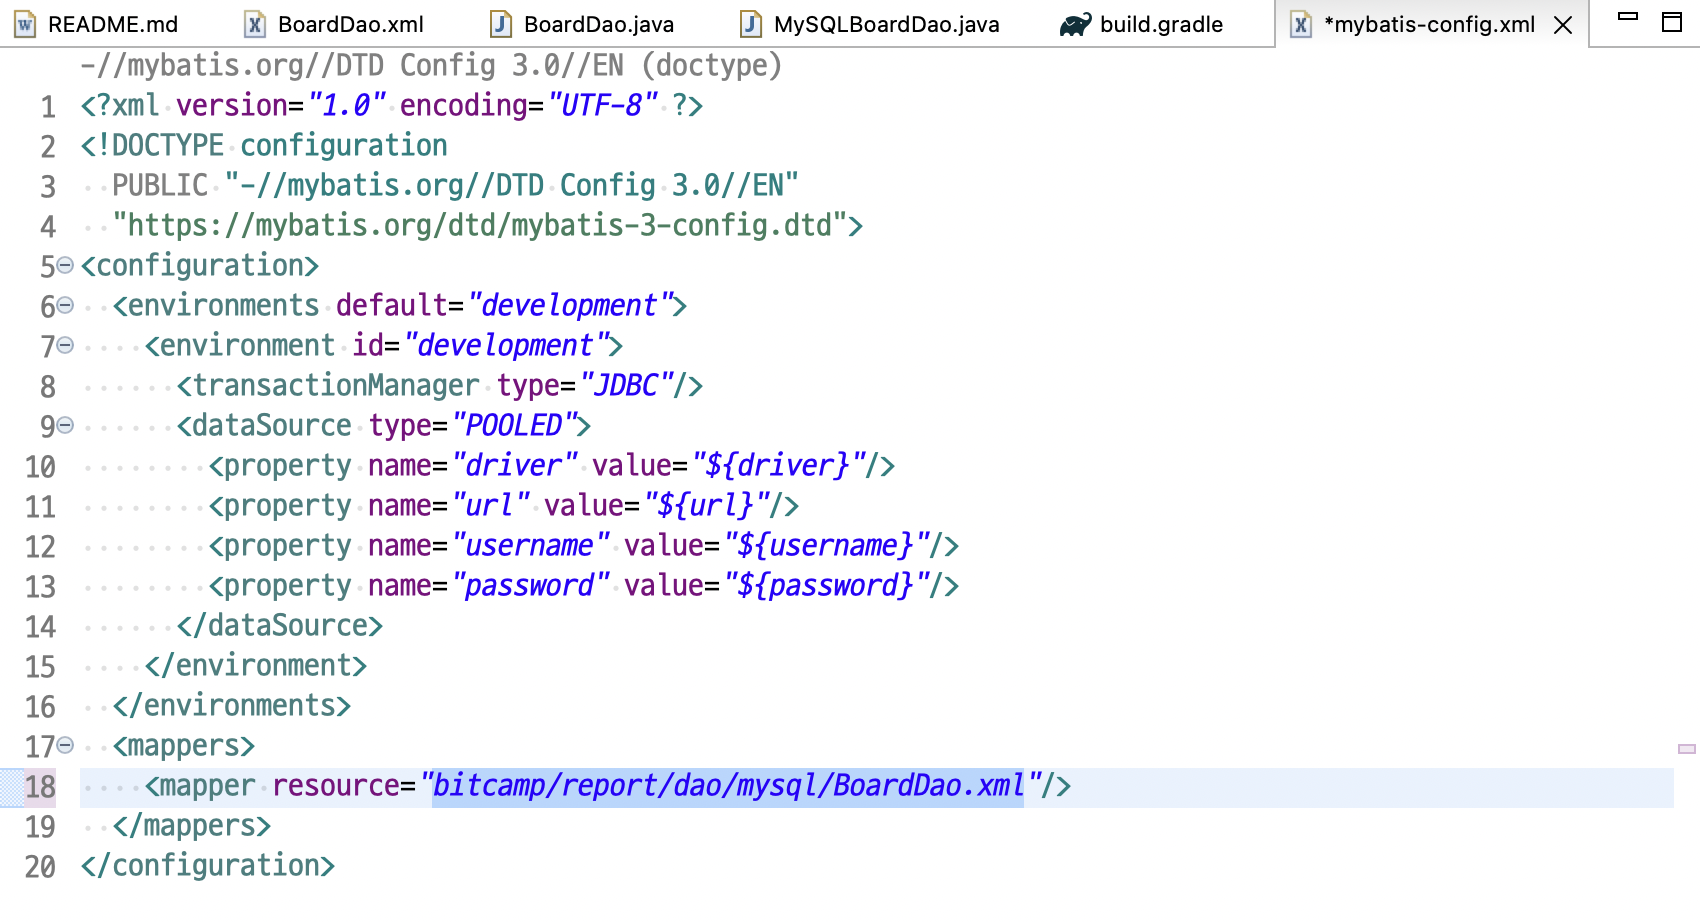Click the property name "username" attribute
This screenshot has width=1700, height=922.
click(x=530, y=545)
